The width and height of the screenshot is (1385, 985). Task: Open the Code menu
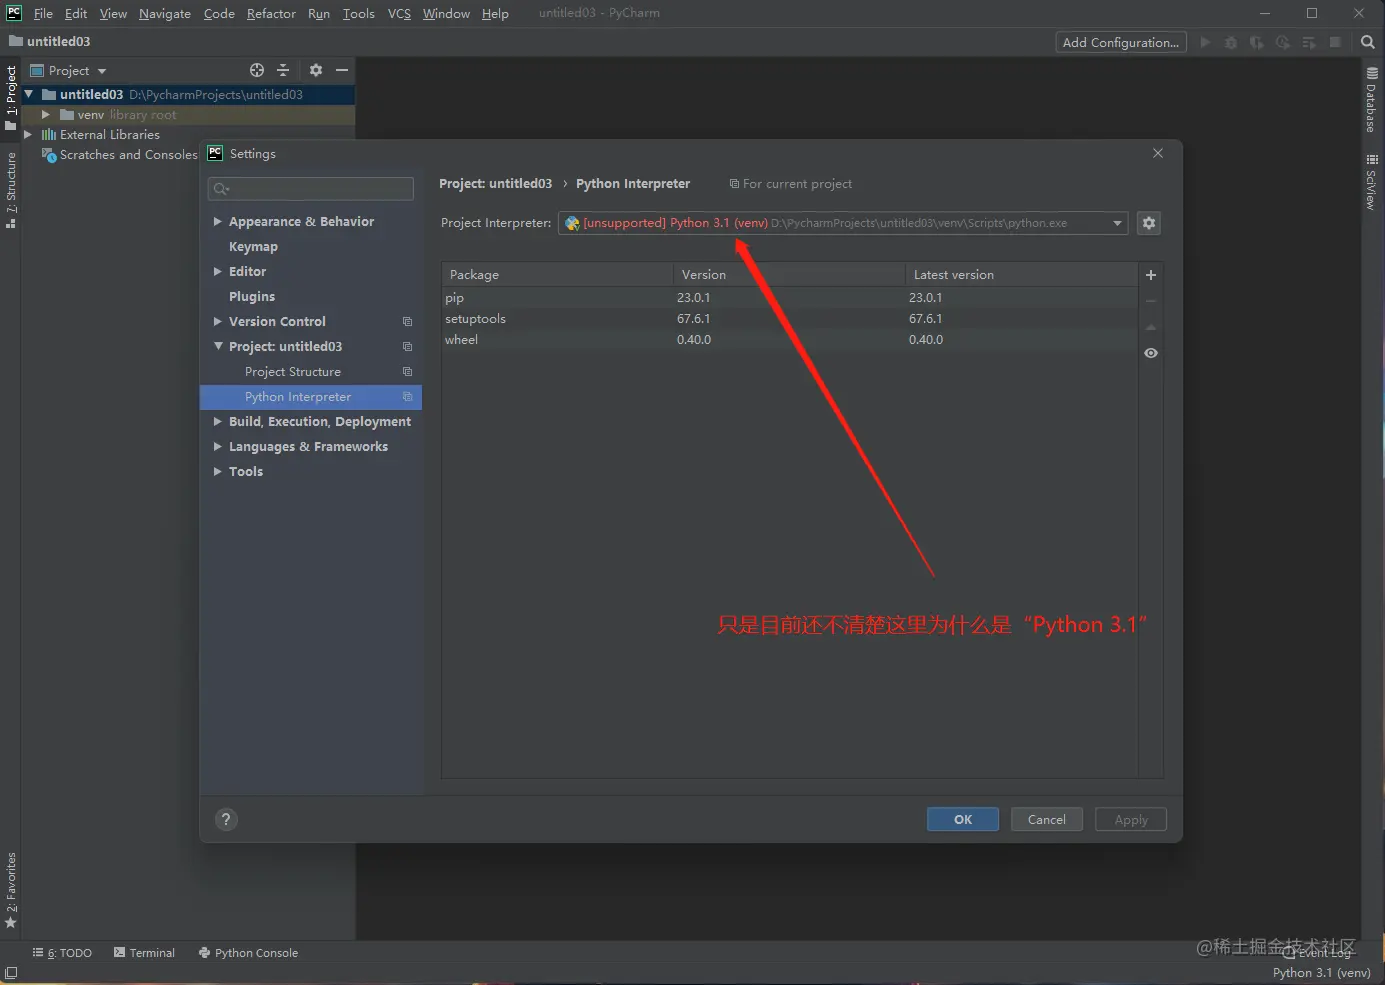click(x=219, y=13)
